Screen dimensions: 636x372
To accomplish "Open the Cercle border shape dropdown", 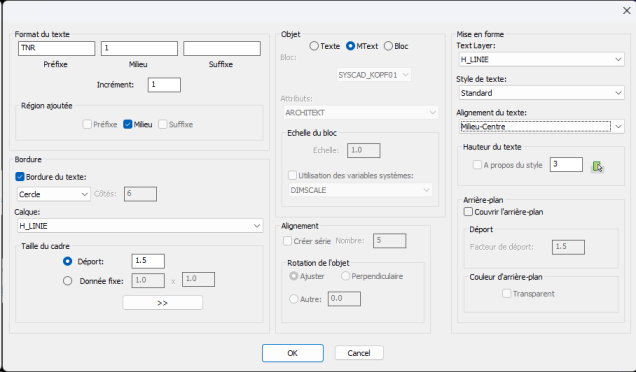I will point(54,194).
